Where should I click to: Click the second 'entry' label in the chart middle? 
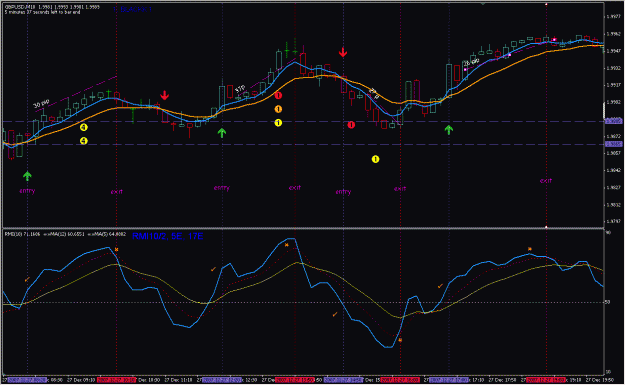point(222,188)
